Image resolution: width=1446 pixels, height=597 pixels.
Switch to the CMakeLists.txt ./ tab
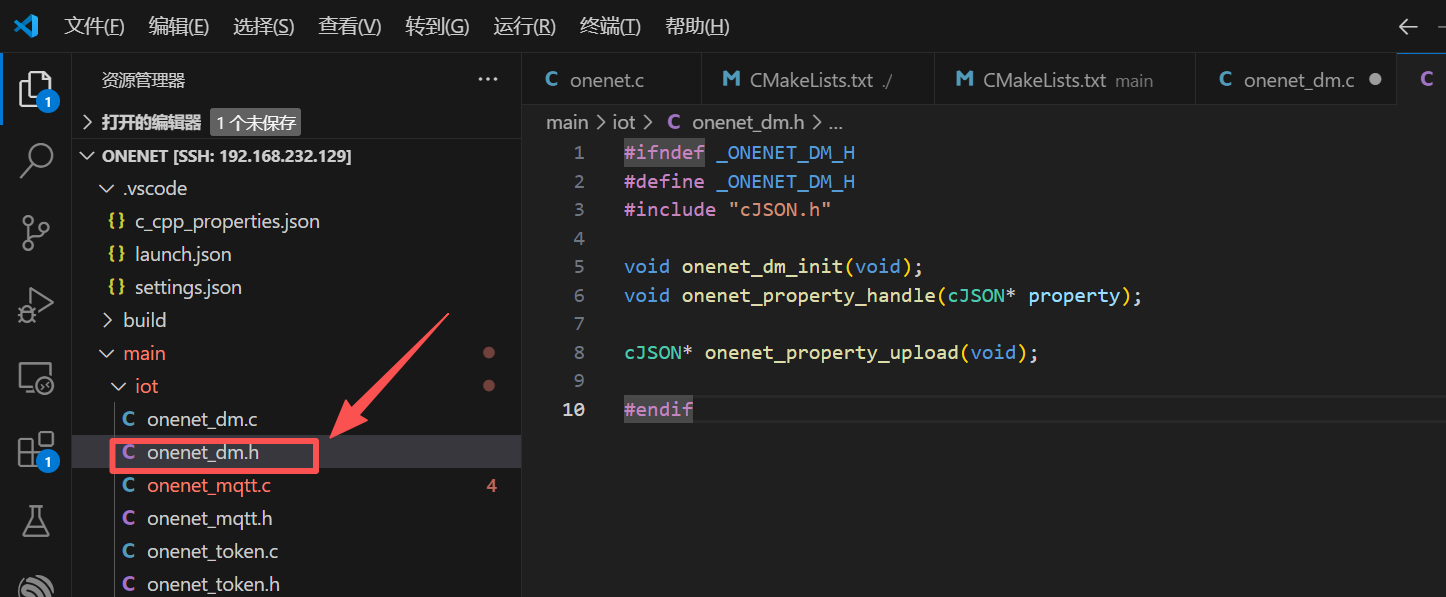[x=817, y=80]
